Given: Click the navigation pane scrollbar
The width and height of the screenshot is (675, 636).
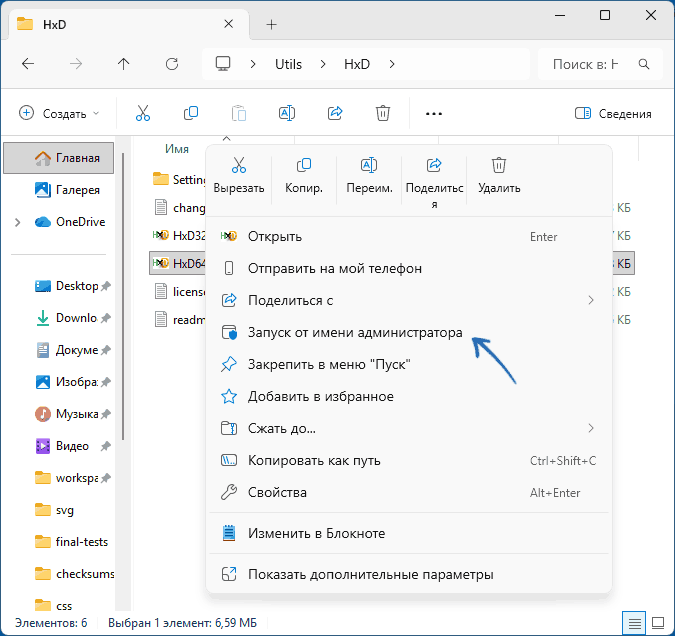Looking at the screenshot, I should (x=123, y=297).
